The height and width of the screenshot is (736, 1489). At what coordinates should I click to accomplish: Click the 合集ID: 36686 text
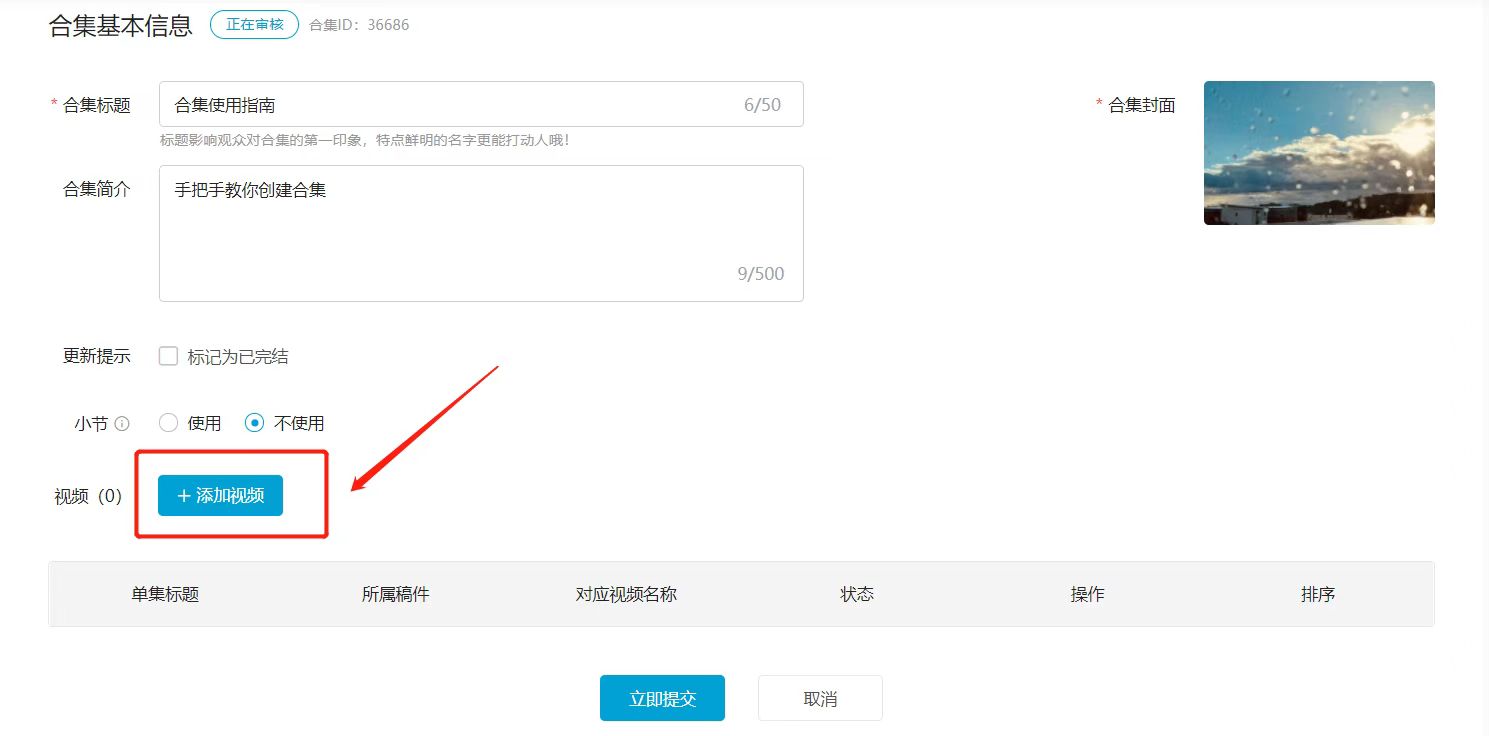(x=359, y=25)
